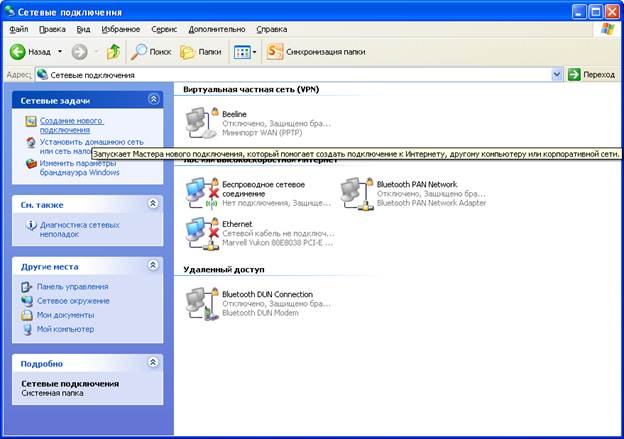The height and width of the screenshot is (439, 624).
Task: Select the wireless network connection icon
Action: coord(203,193)
